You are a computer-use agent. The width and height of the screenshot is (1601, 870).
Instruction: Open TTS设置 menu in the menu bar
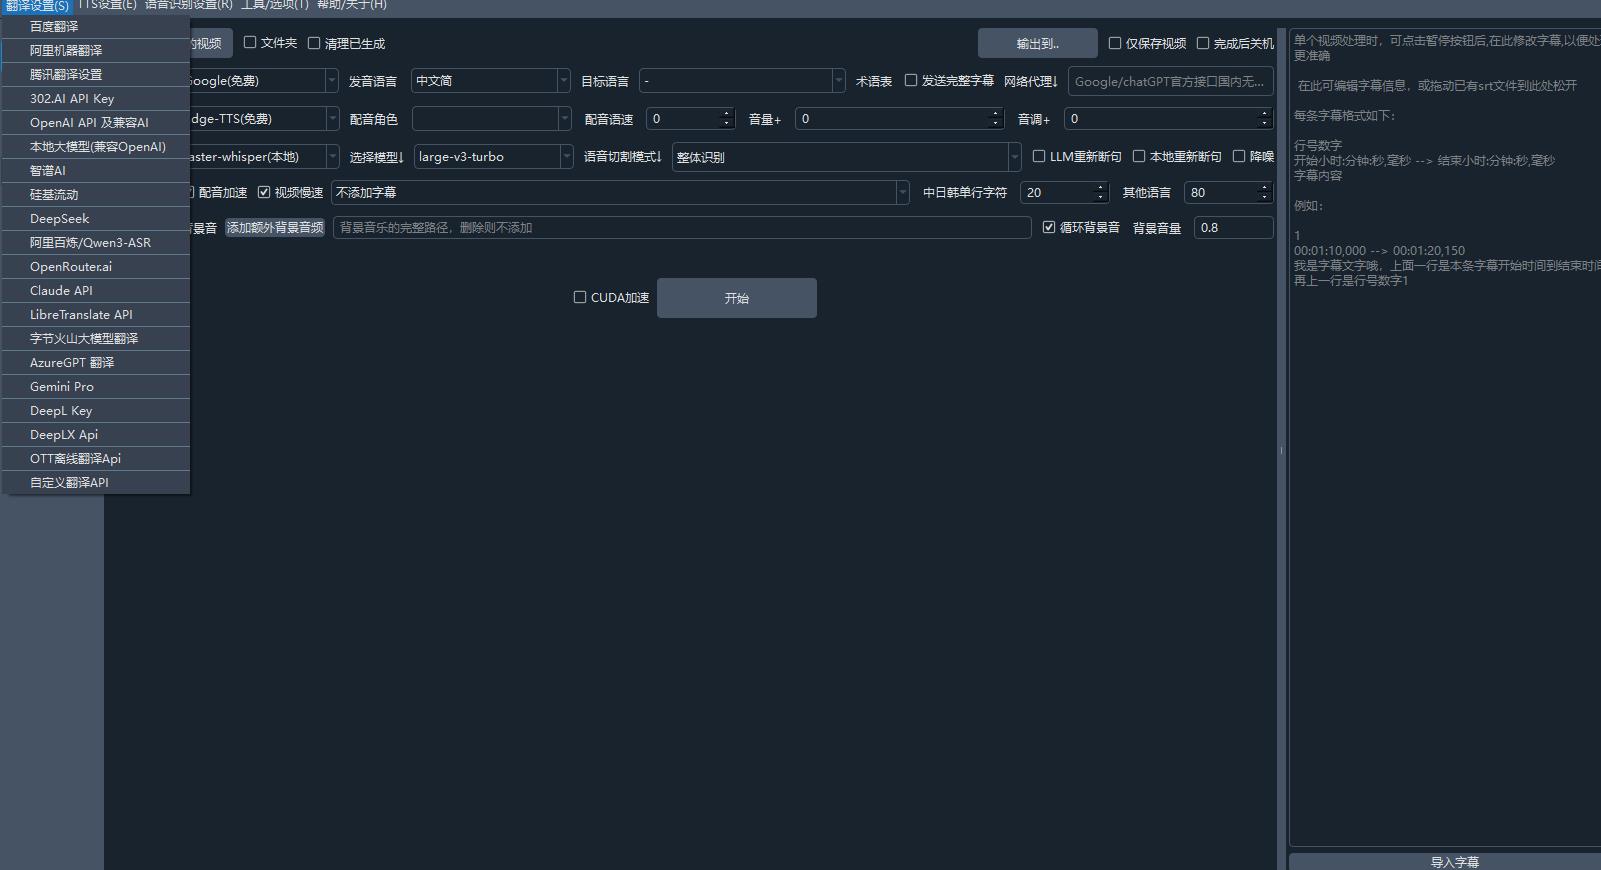coord(107,5)
